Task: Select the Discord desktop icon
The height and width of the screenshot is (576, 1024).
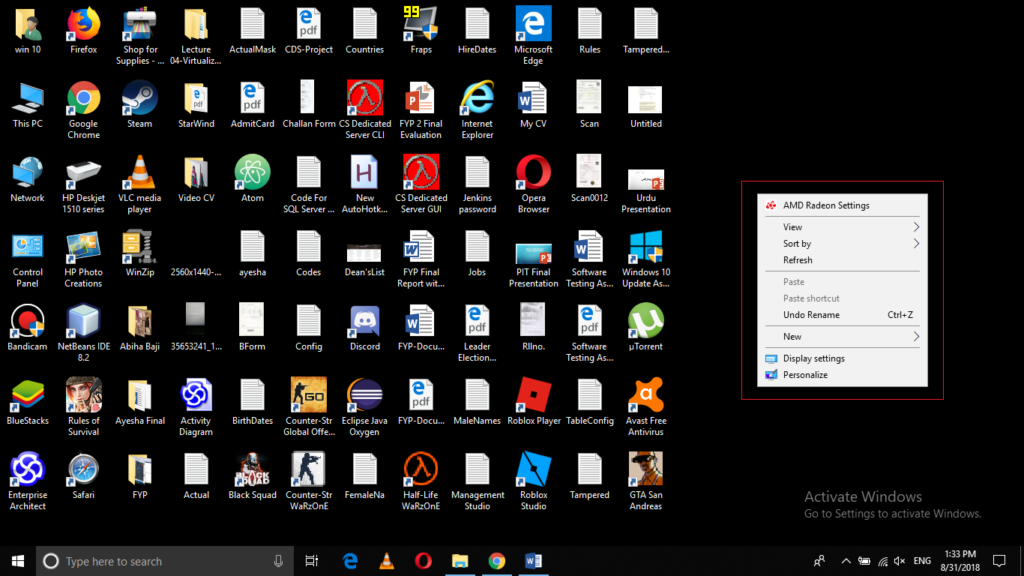Action: coord(364,328)
